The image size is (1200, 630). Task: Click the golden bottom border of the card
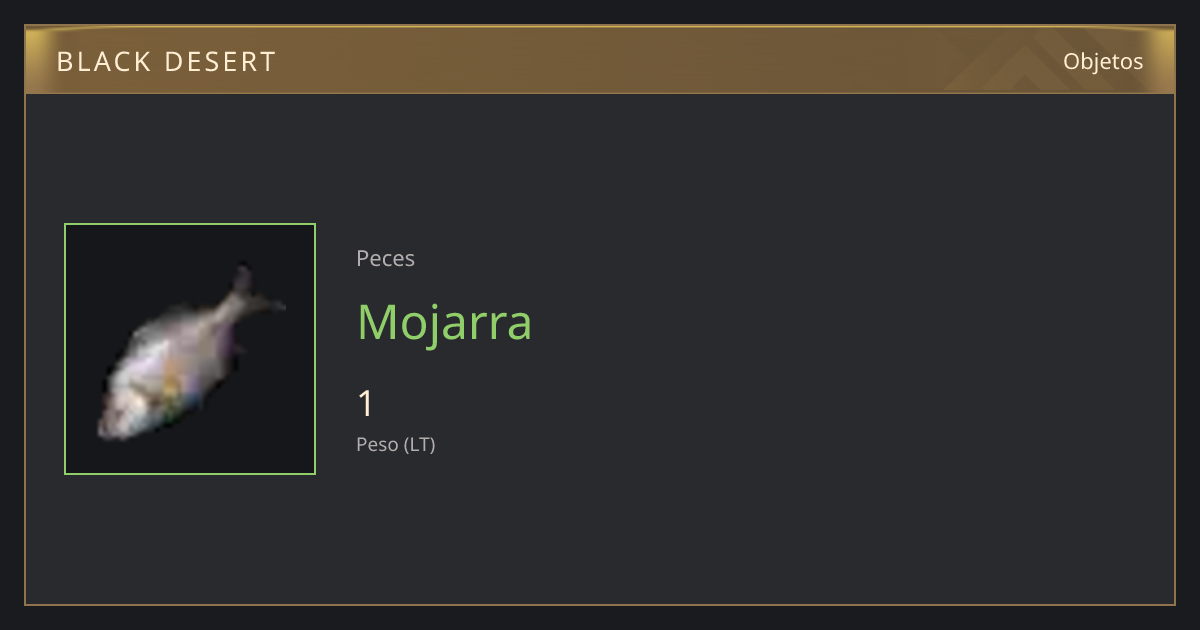[x=600, y=605]
